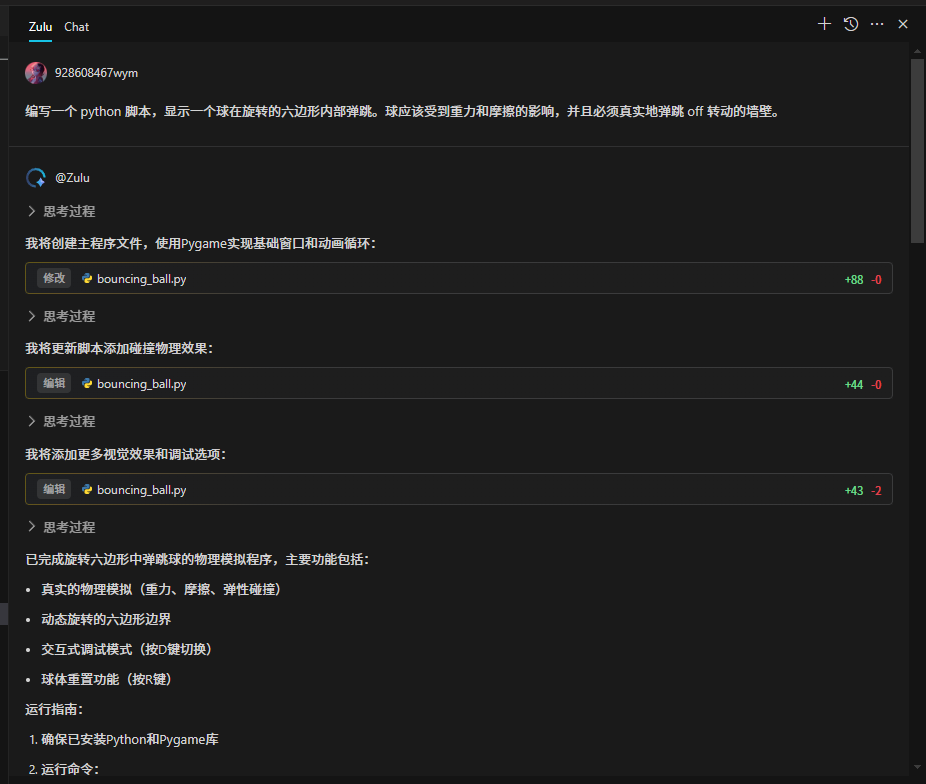The width and height of the screenshot is (926, 784).
Task: Click the 修改 badge on the first file card
Action: [x=53, y=279]
